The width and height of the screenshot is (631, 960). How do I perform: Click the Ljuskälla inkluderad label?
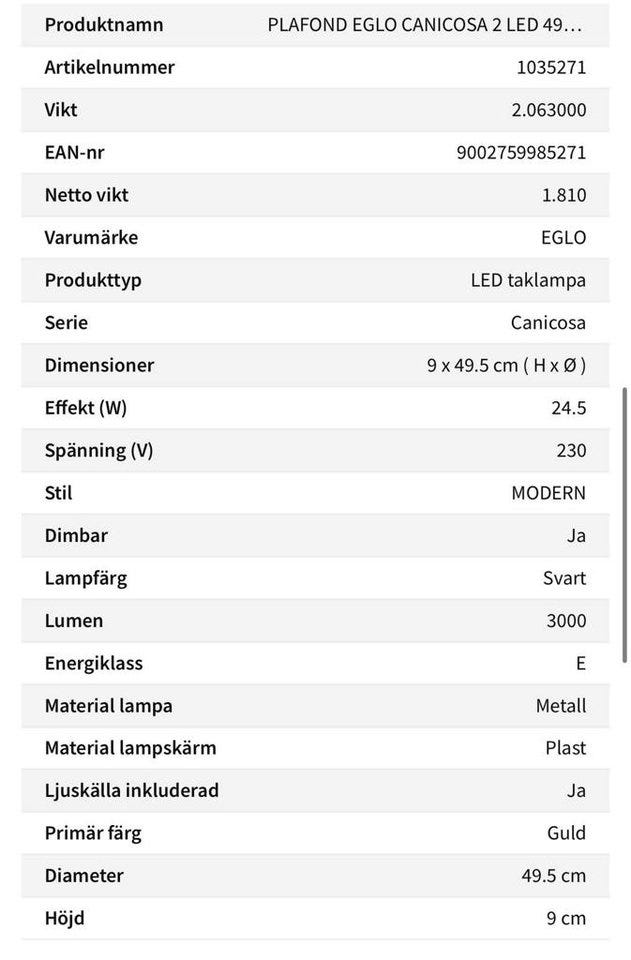pos(131,790)
